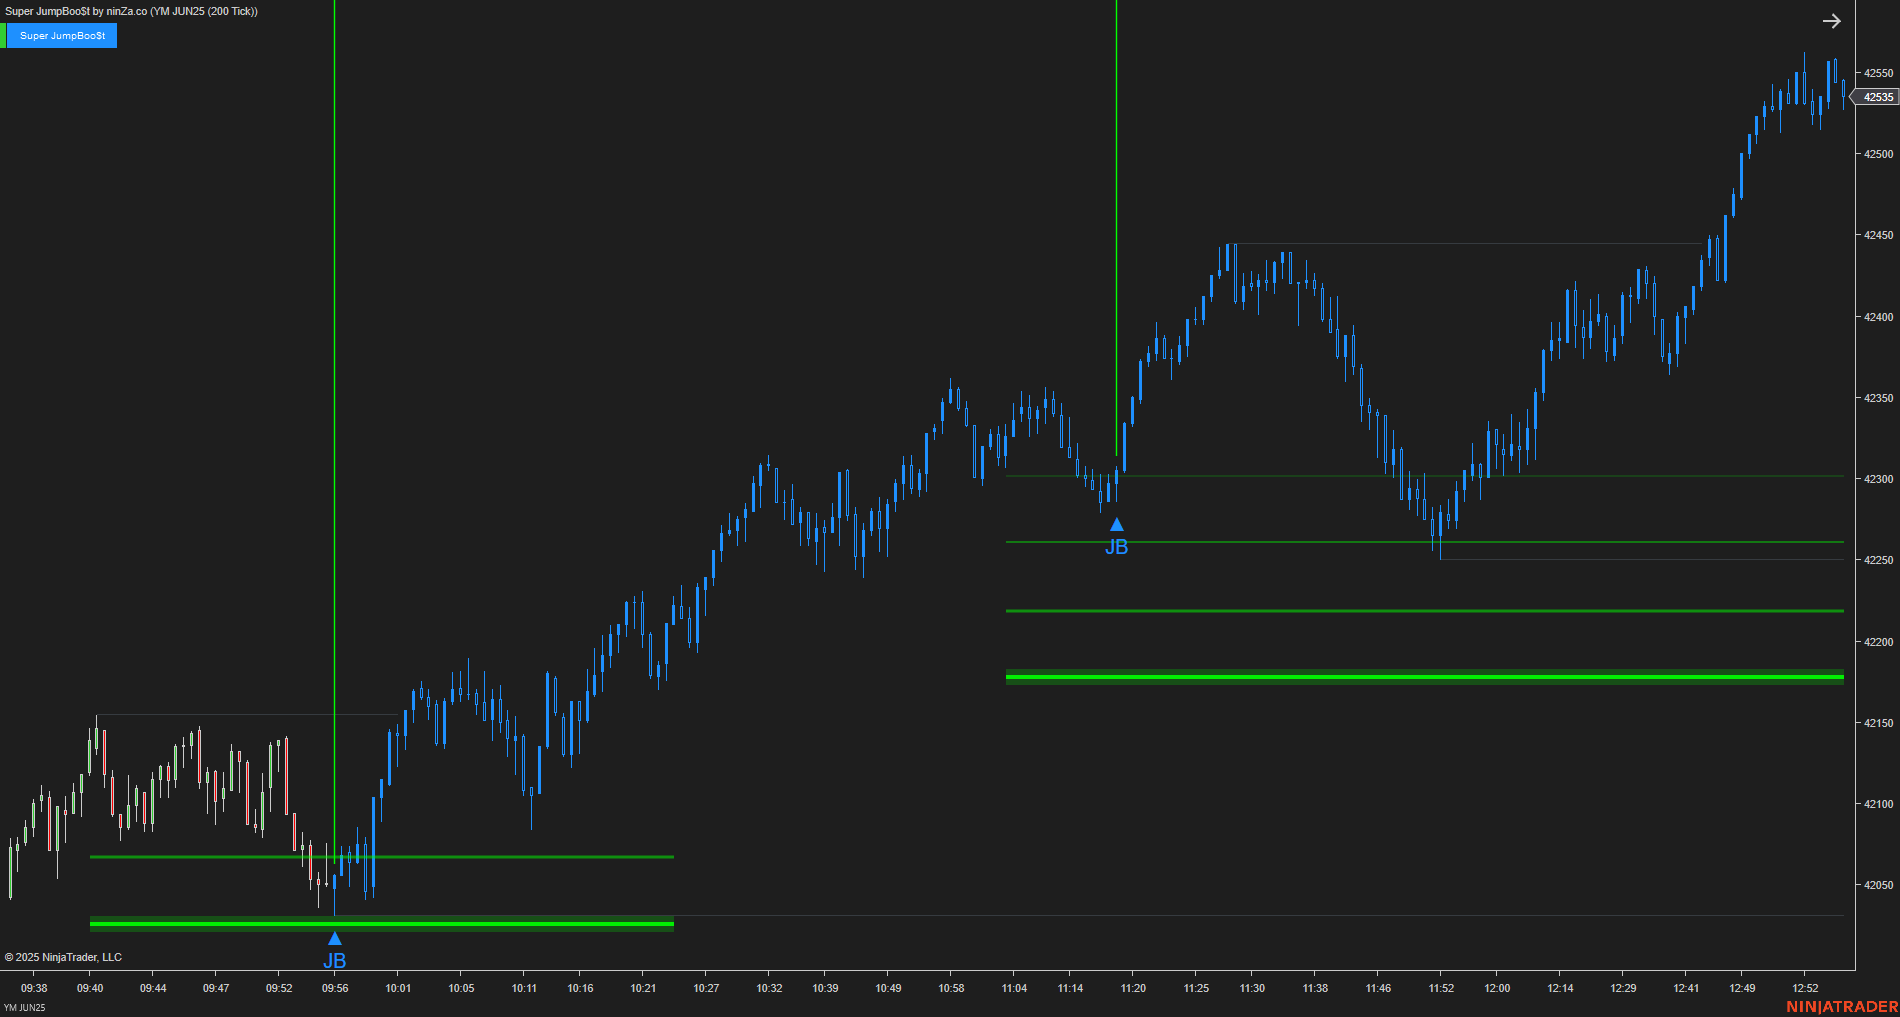Toggle the vertical green signal line at 09:56

(x=334, y=400)
